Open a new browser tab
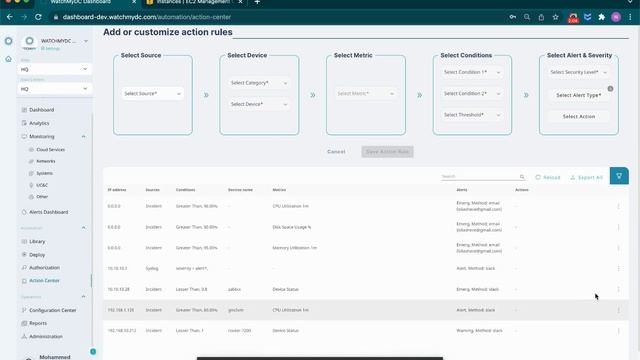The image size is (640, 360). (x=257, y=2)
